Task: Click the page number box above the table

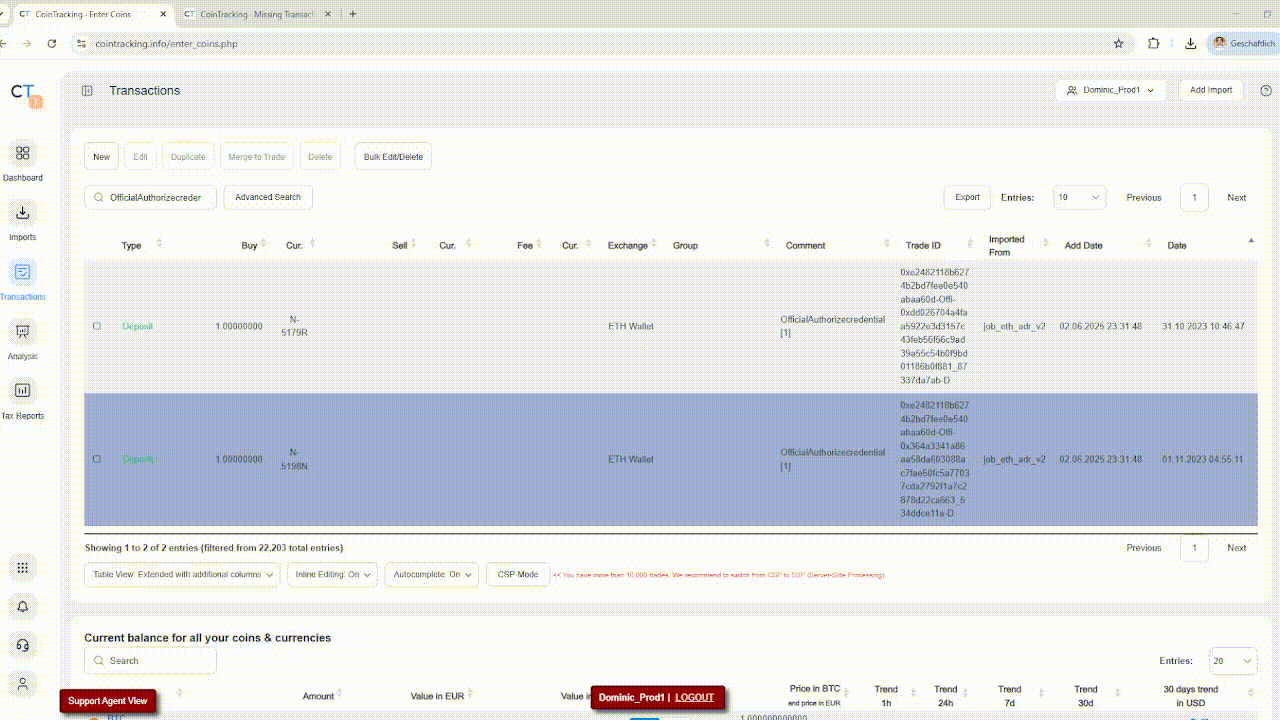Action: click(1194, 197)
